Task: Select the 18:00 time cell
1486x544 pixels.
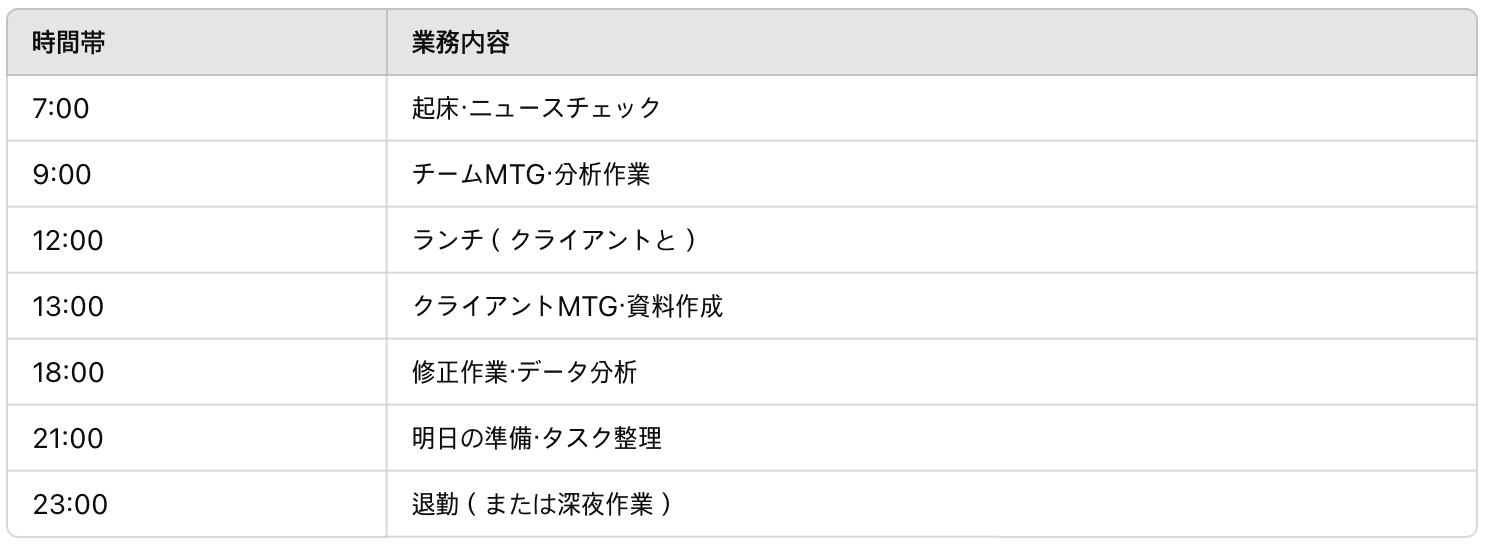Action: pos(68,372)
